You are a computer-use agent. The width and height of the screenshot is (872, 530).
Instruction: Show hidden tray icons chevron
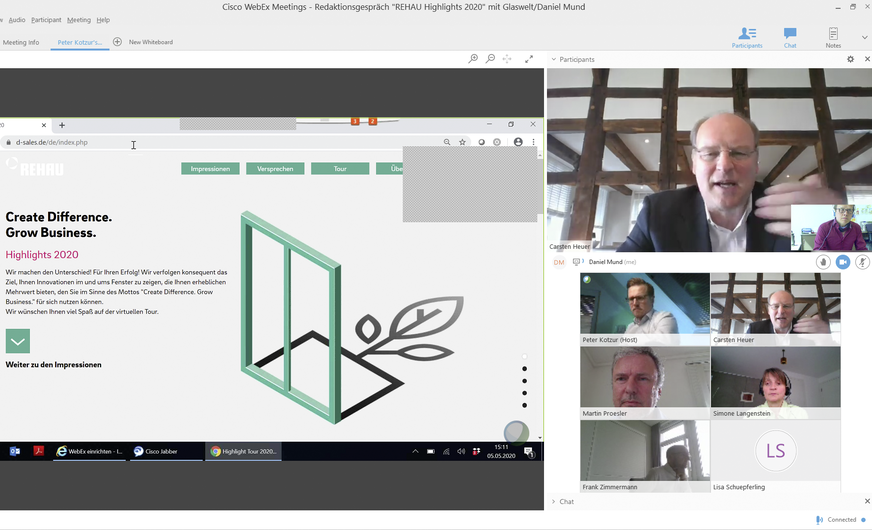tap(415, 452)
